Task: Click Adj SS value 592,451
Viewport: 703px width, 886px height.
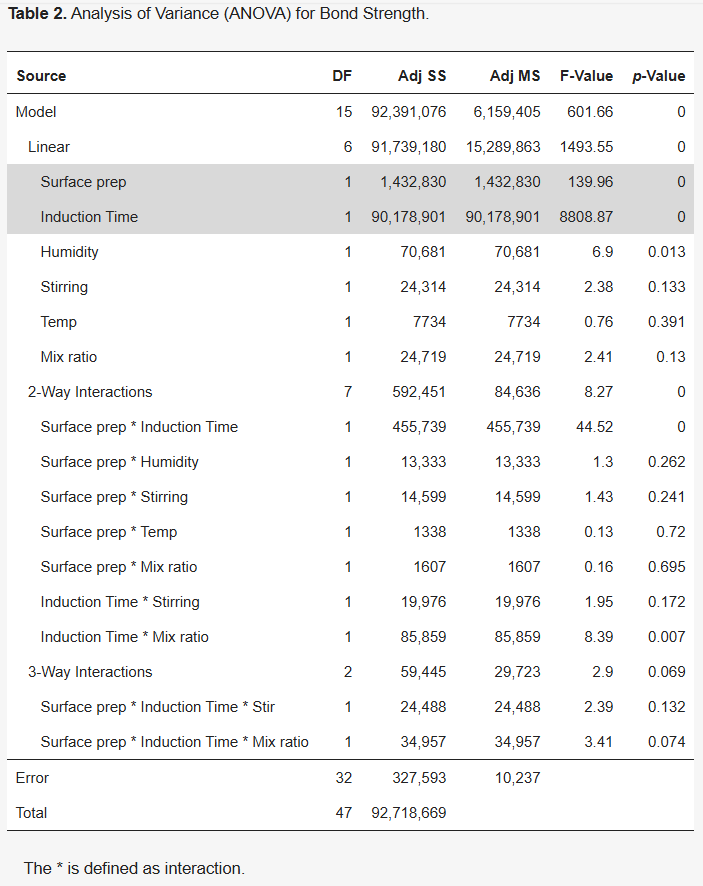Action: coord(419,392)
